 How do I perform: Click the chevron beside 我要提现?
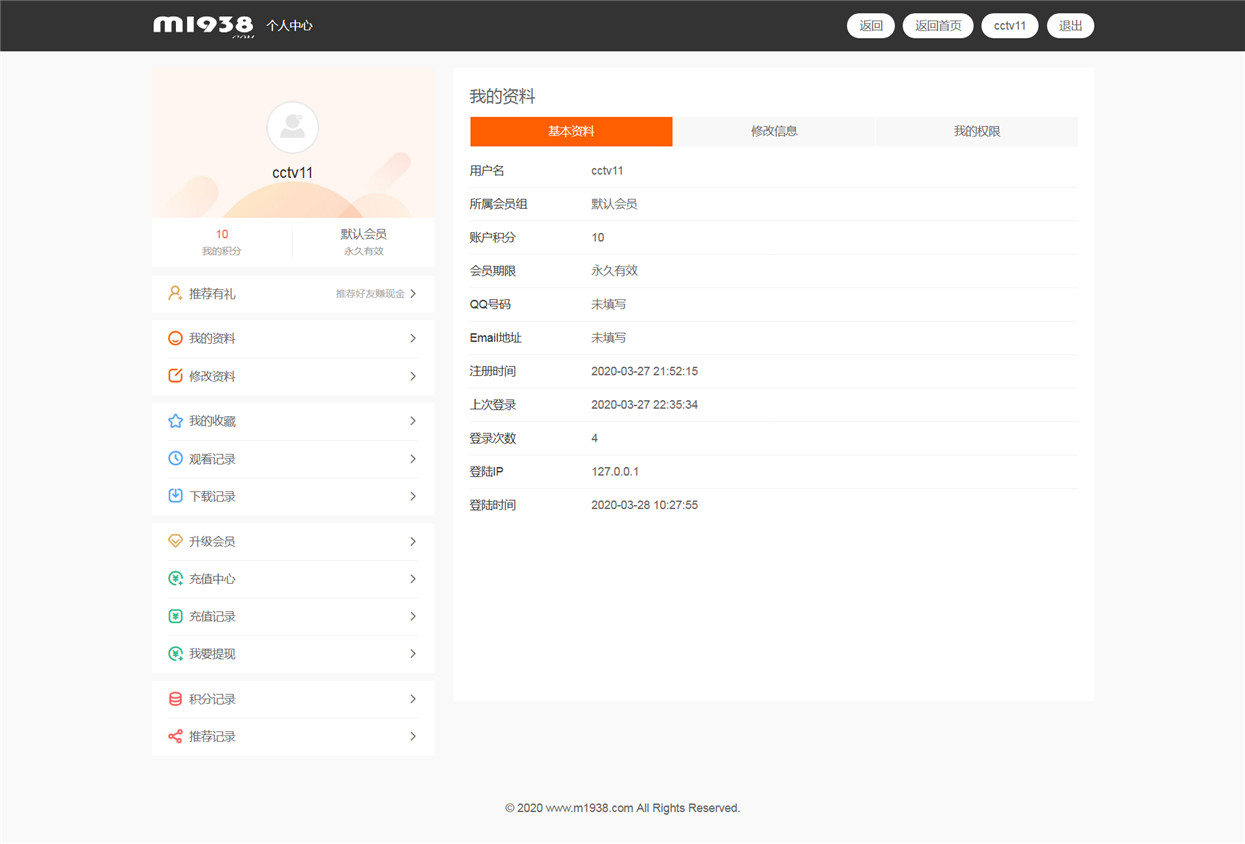pyautogui.click(x=413, y=654)
